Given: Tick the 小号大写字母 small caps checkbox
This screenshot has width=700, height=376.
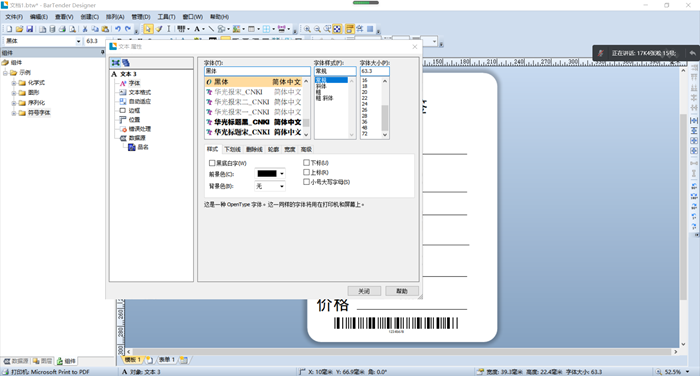Looking at the screenshot, I should 306,182.
